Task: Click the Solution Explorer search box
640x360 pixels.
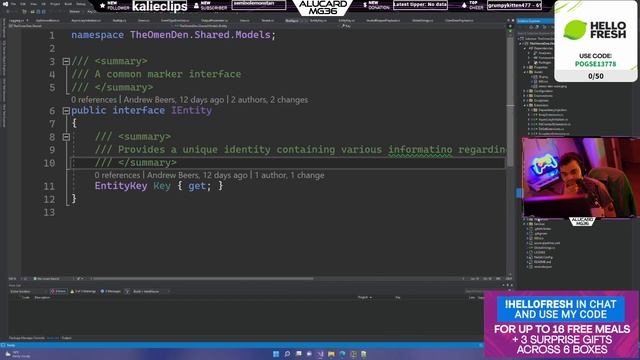Action: click(x=535, y=33)
